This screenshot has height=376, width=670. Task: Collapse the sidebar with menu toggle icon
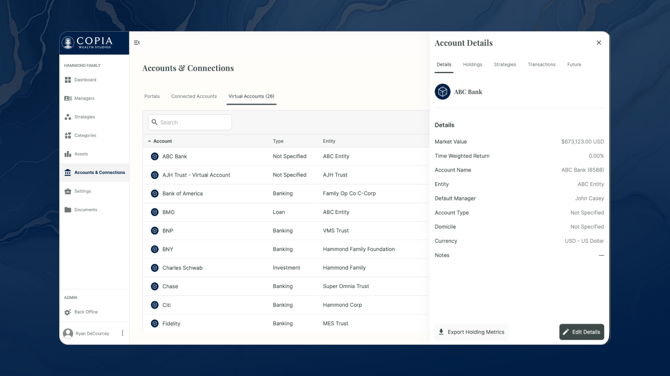point(137,42)
